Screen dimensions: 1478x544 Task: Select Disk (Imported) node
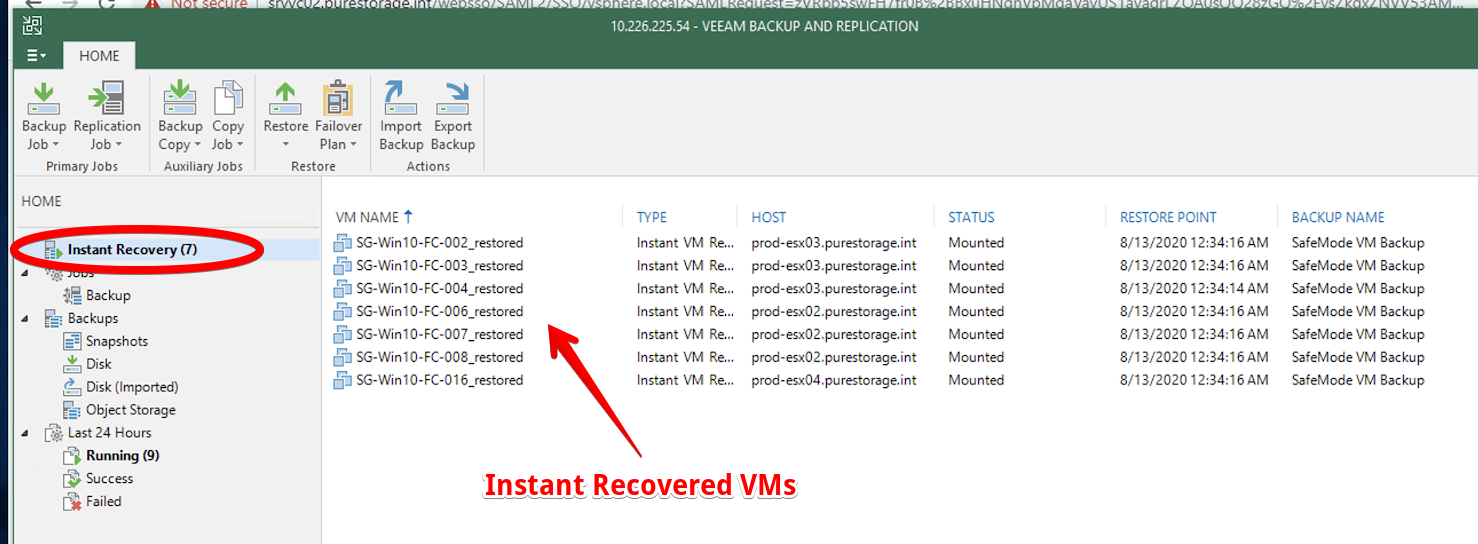pos(131,387)
